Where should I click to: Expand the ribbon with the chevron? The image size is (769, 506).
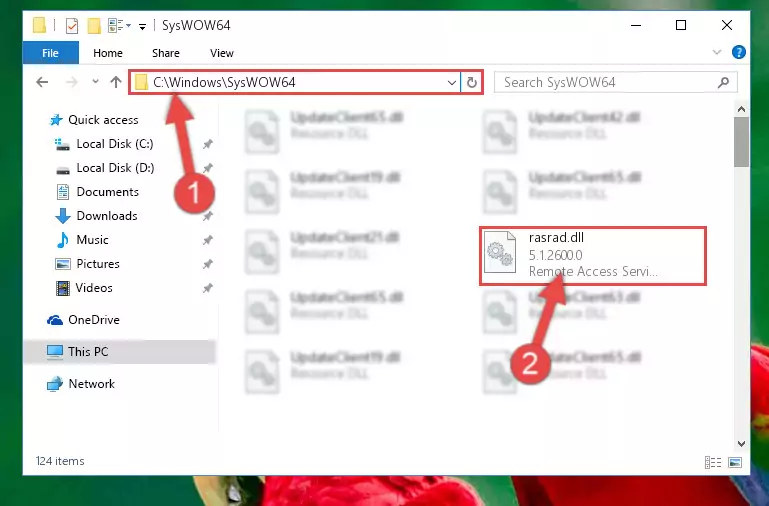click(717, 52)
